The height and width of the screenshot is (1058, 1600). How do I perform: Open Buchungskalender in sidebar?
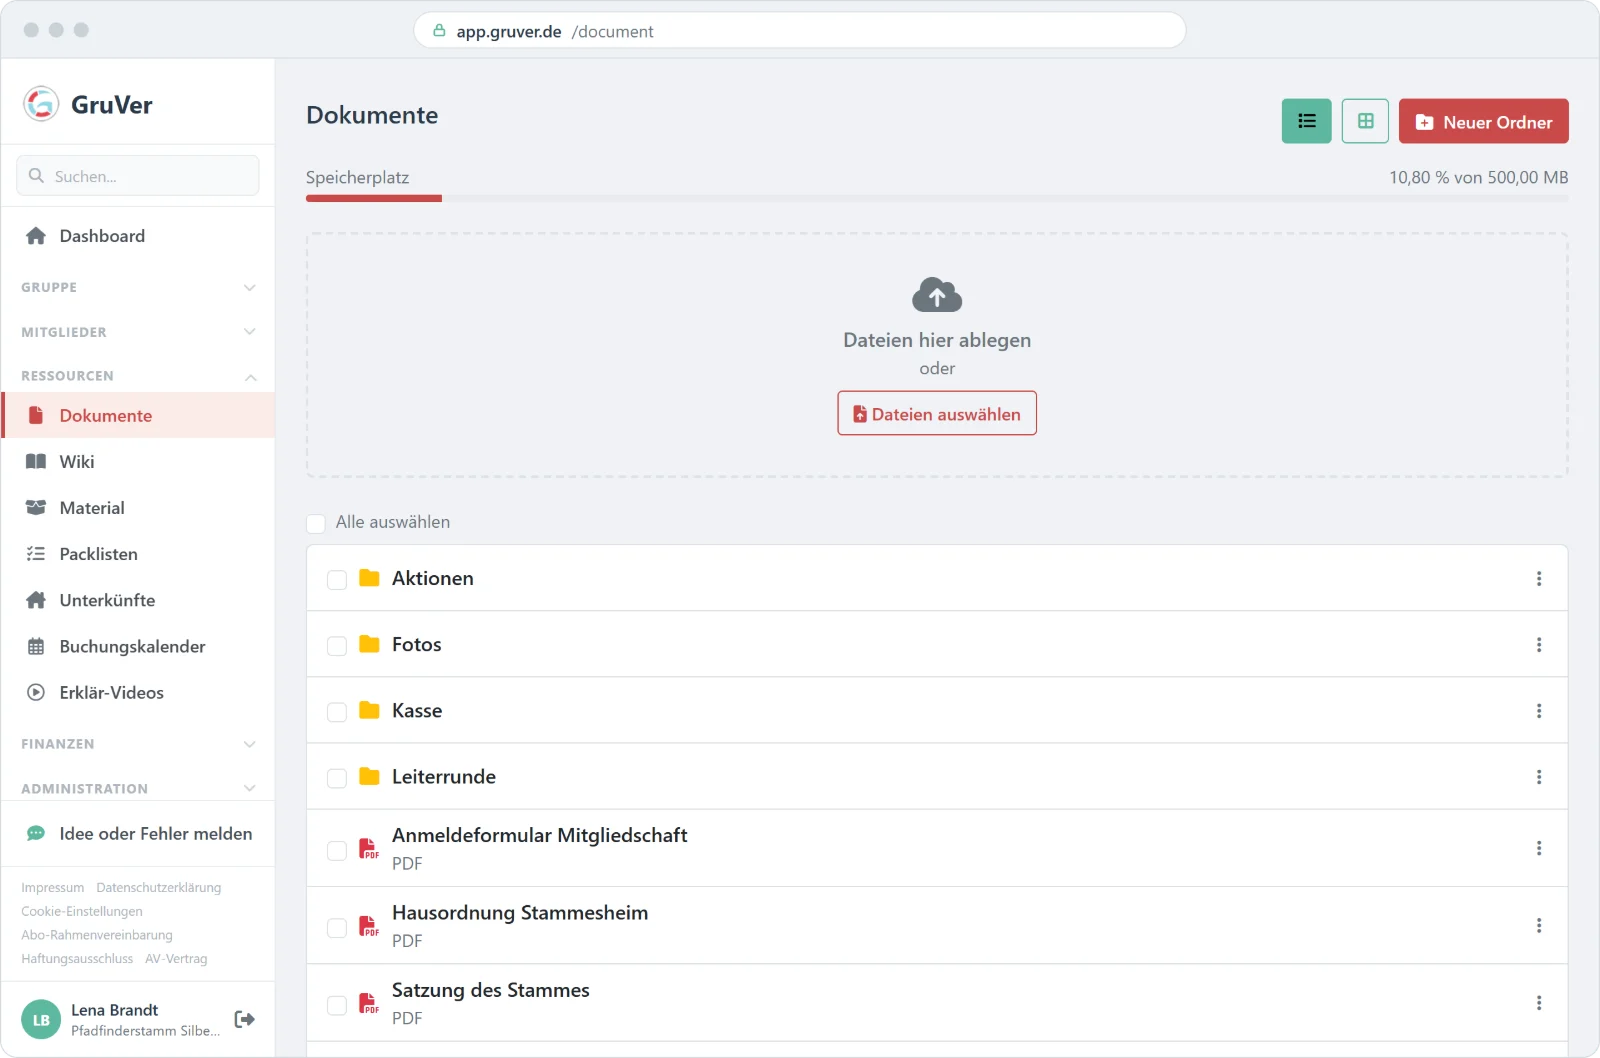pos(138,646)
